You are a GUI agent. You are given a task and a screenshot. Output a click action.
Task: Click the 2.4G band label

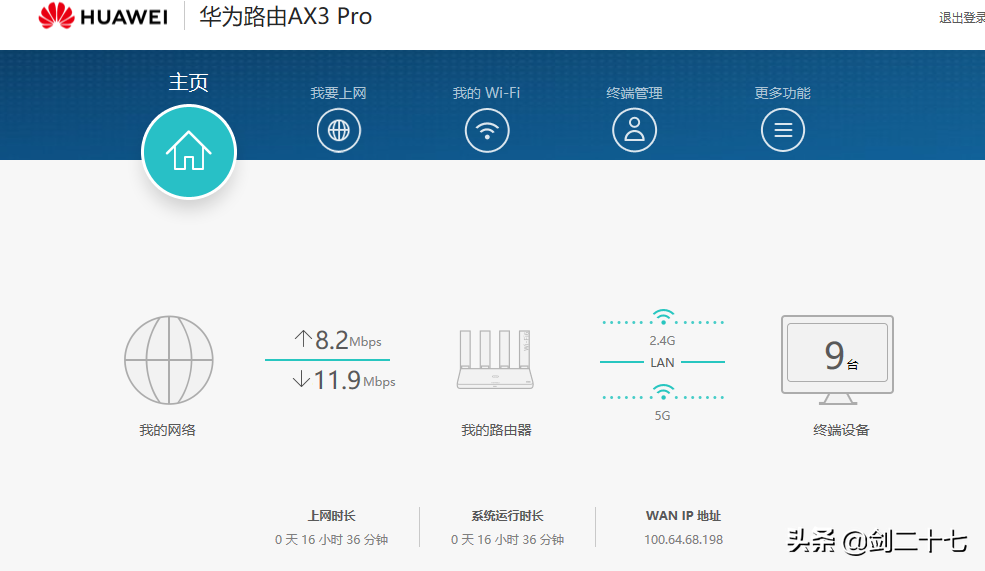click(662, 340)
